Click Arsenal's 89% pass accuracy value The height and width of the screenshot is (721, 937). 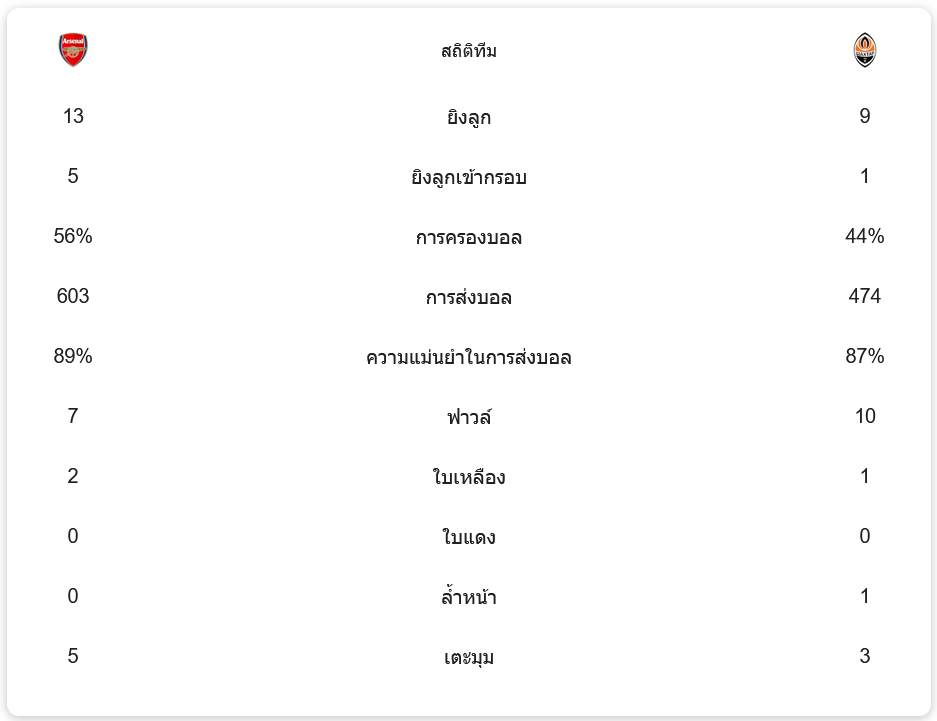(x=73, y=356)
